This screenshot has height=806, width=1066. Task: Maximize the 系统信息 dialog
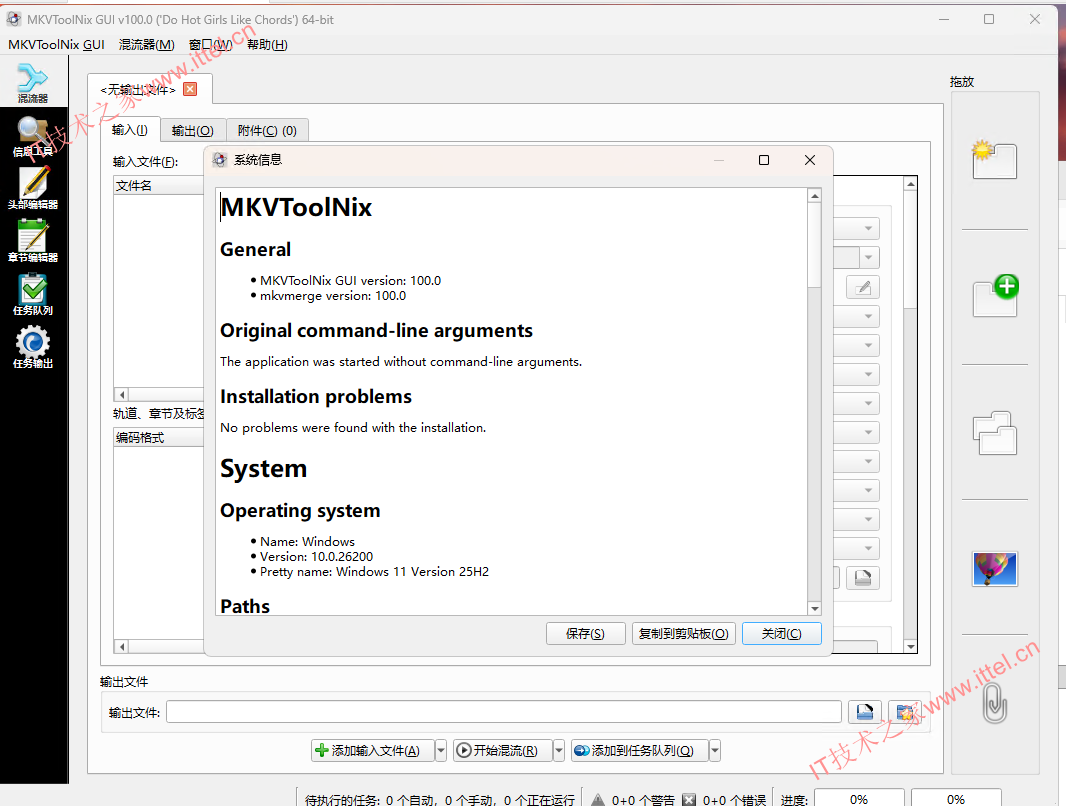pyautogui.click(x=764, y=160)
